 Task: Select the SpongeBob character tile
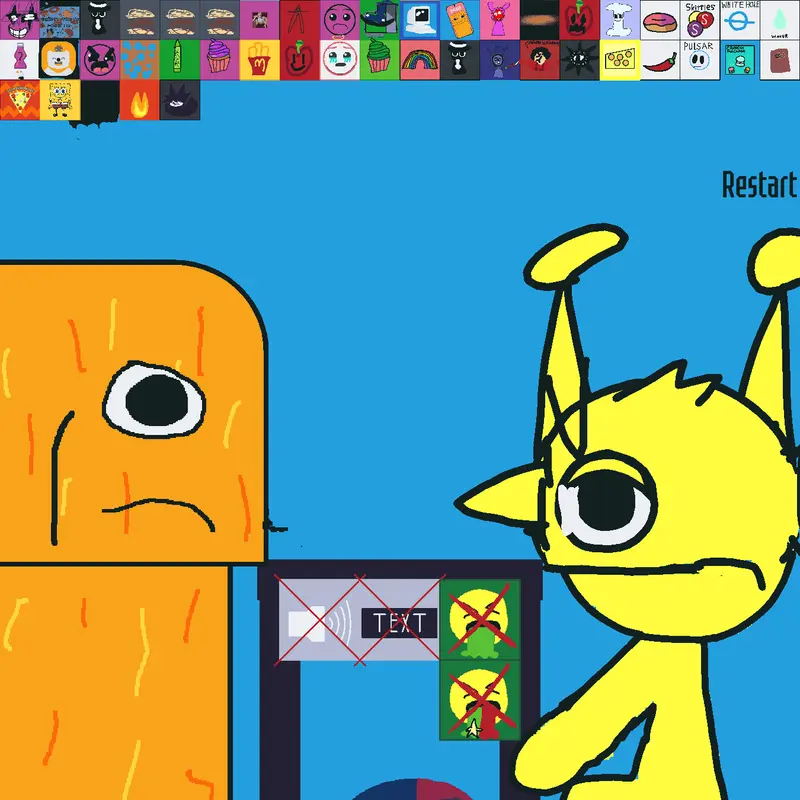point(60,100)
